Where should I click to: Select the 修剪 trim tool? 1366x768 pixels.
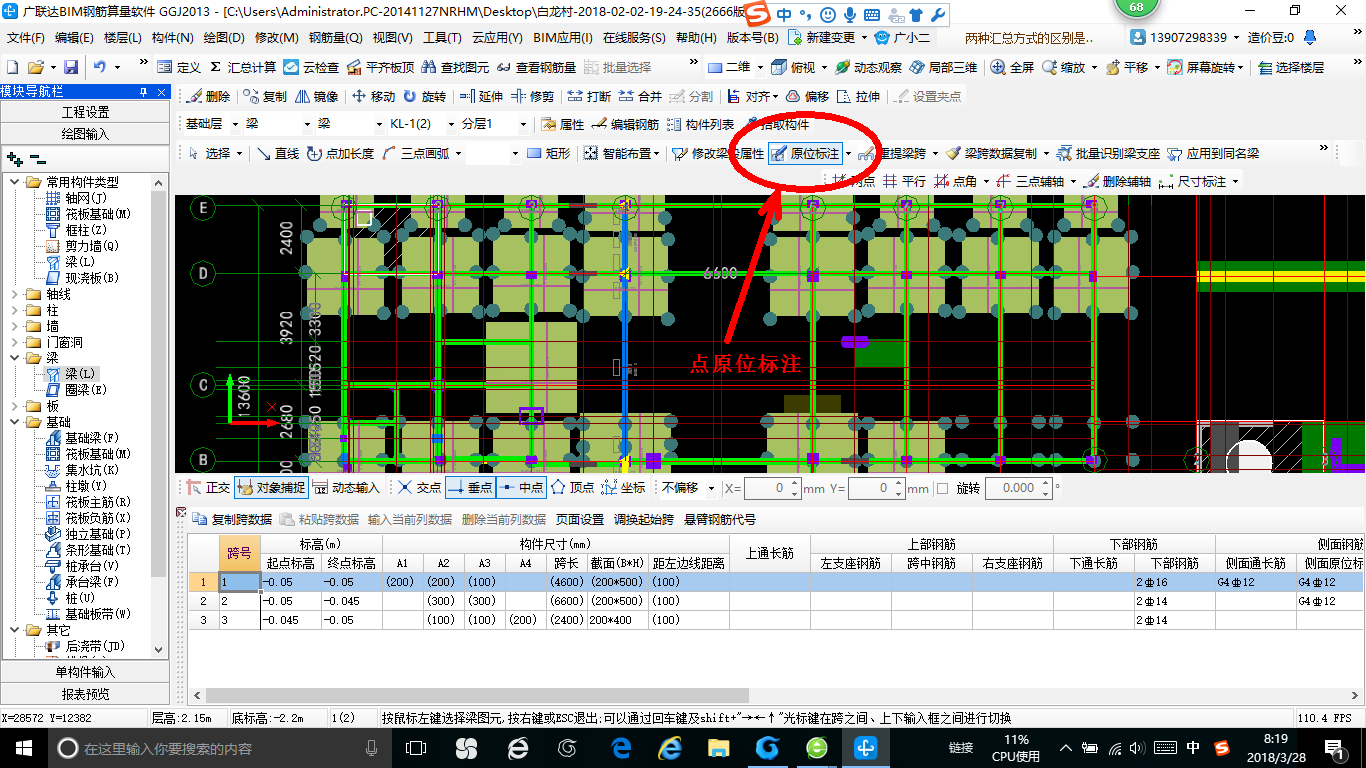click(532, 97)
